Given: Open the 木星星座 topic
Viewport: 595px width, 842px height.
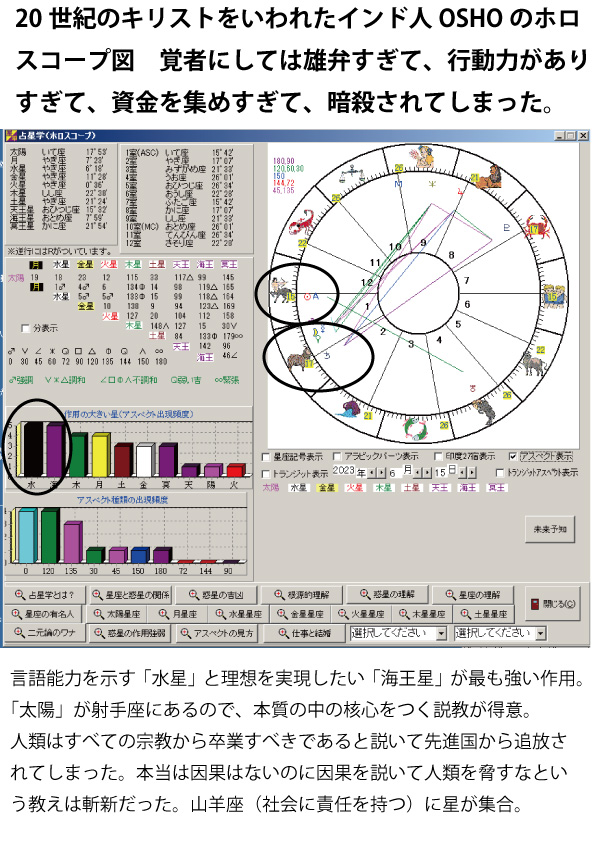Looking at the screenshot, I should tap(422, 614).
